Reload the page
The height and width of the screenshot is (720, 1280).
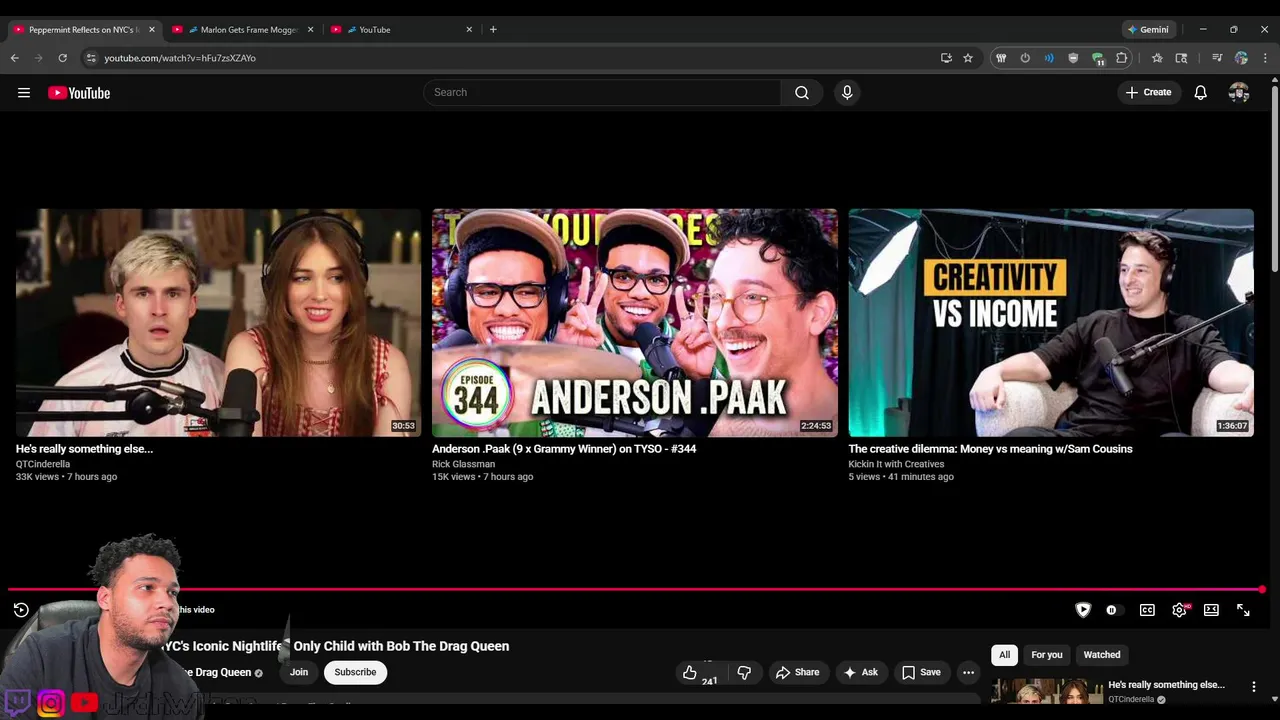(63, 58)
